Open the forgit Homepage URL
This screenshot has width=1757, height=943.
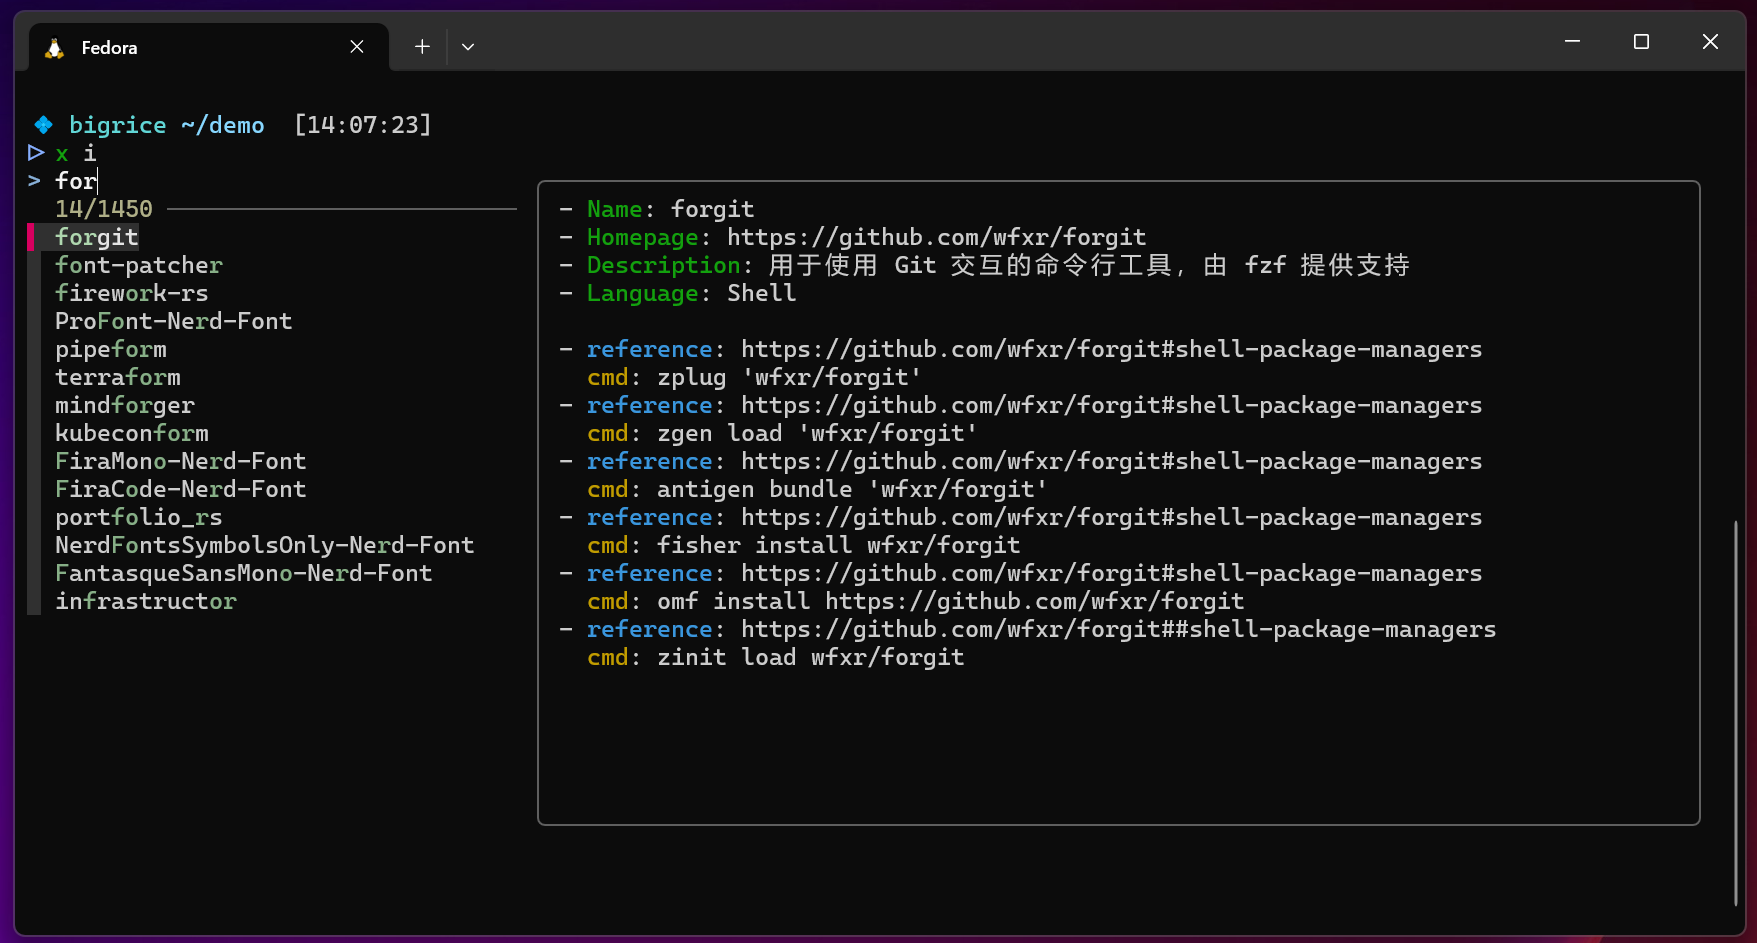[x=937, y=237]
